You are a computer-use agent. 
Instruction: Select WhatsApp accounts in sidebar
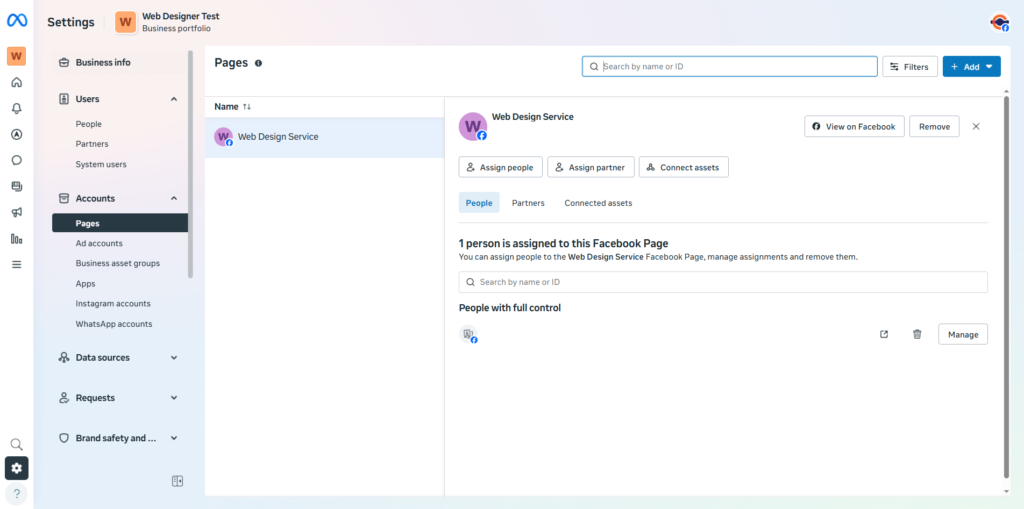point(114,324)
